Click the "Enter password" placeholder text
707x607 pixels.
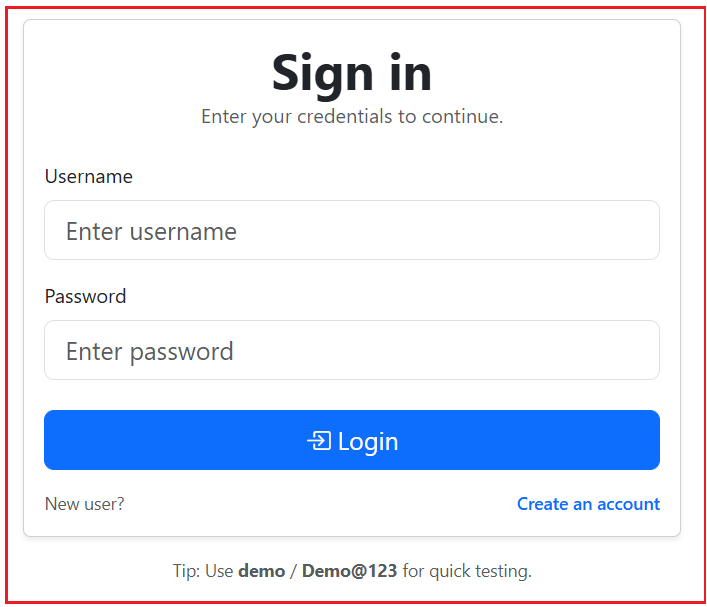(x=150, y=352)
